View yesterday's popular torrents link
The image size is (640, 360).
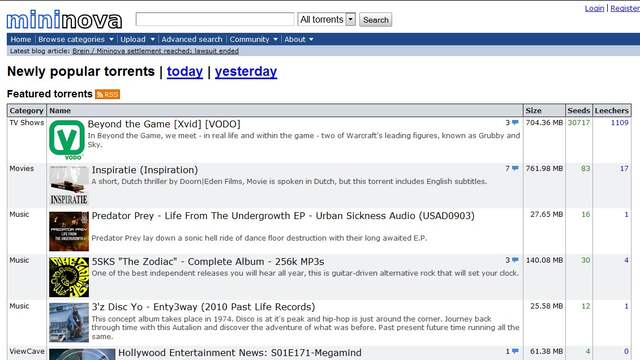click(x=246, y=71)
